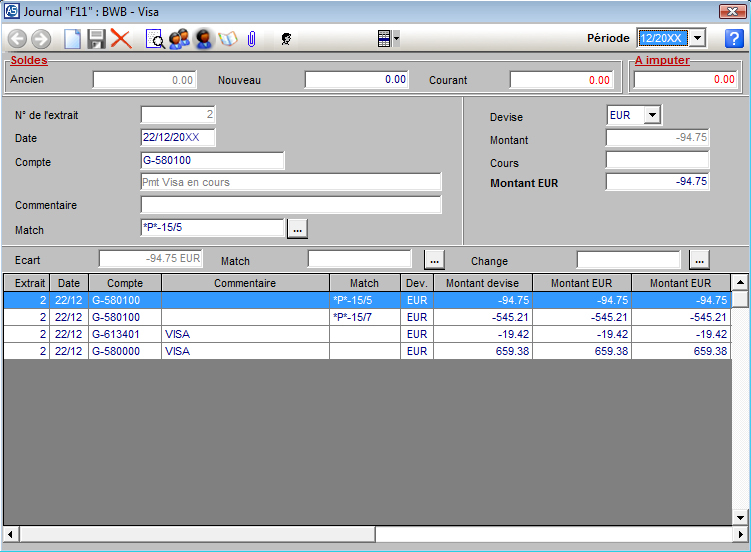Click the Compte field containing G-580100

tap(213, 161)
